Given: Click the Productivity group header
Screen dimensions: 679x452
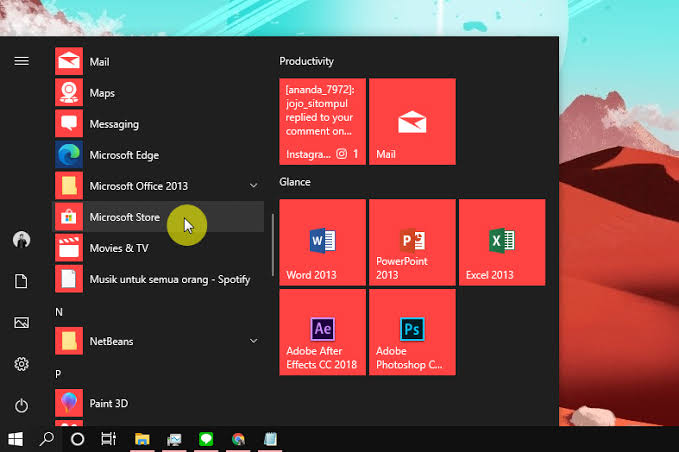Looking at the screenshot, I should [307, 61].
